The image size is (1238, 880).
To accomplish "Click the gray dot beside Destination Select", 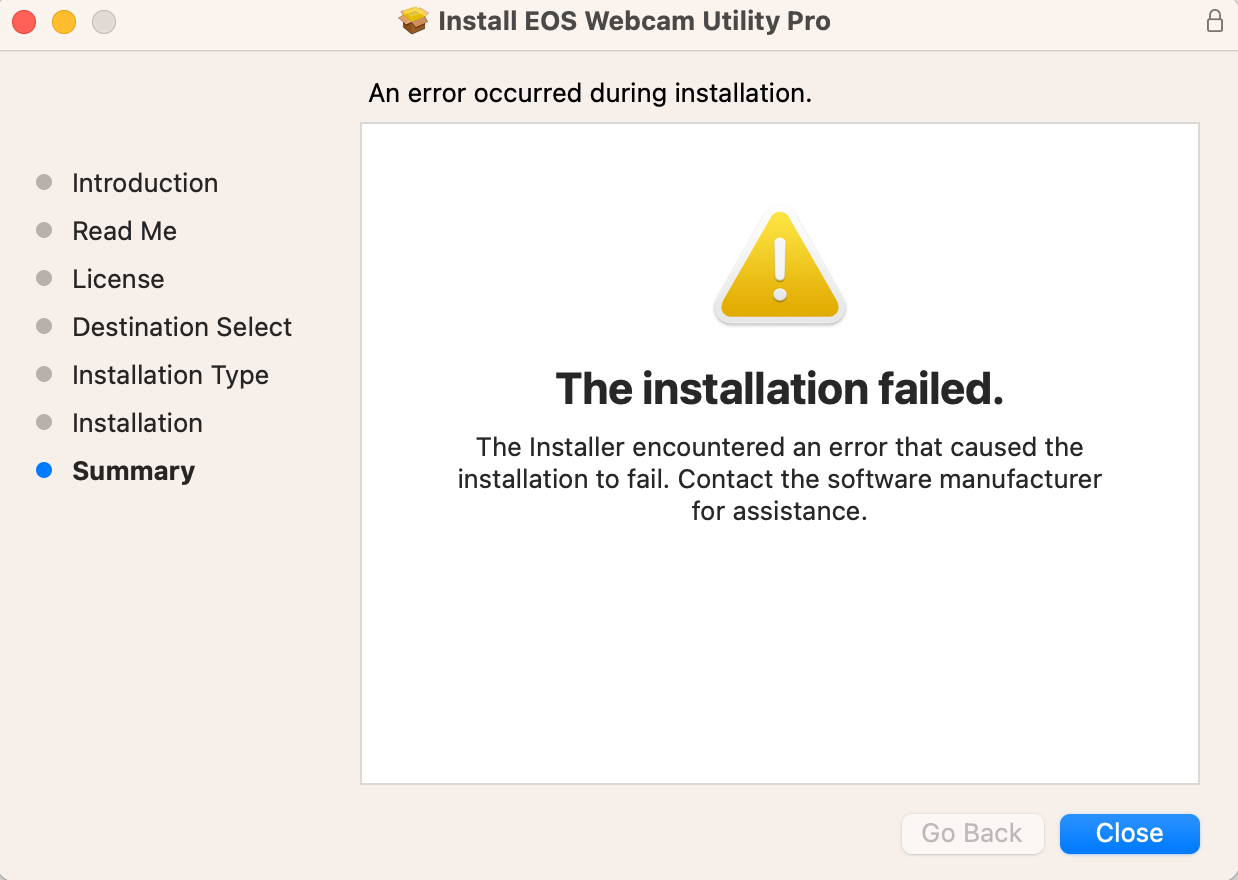I will pos(44,326).
